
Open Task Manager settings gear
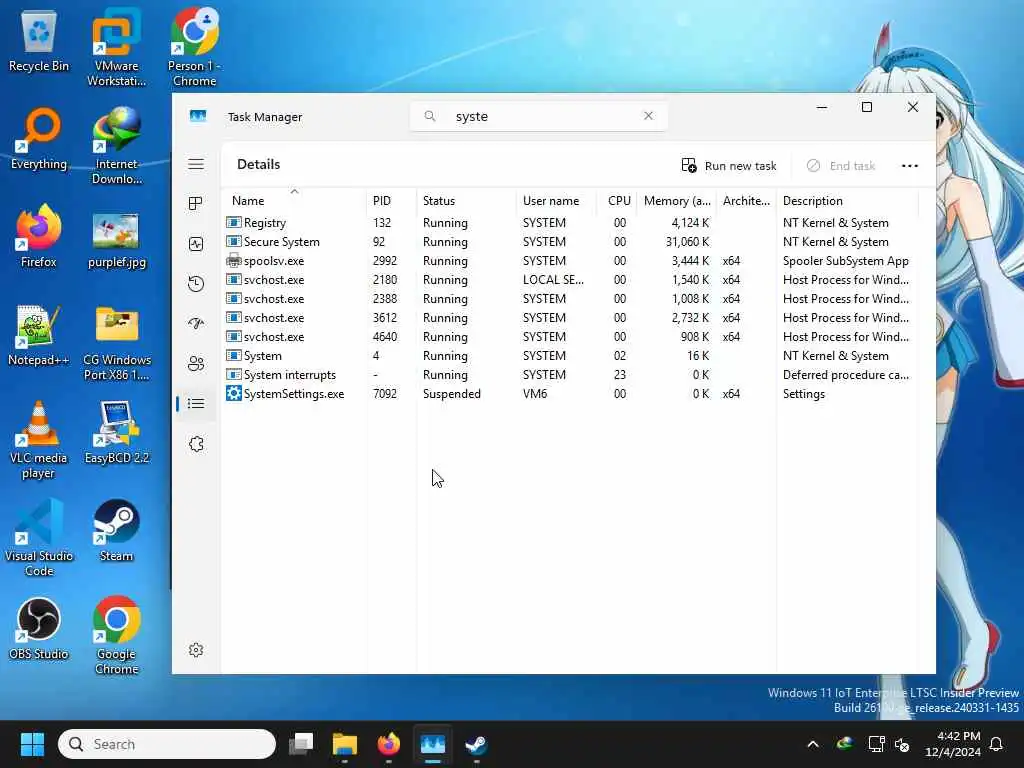(196, 650)
